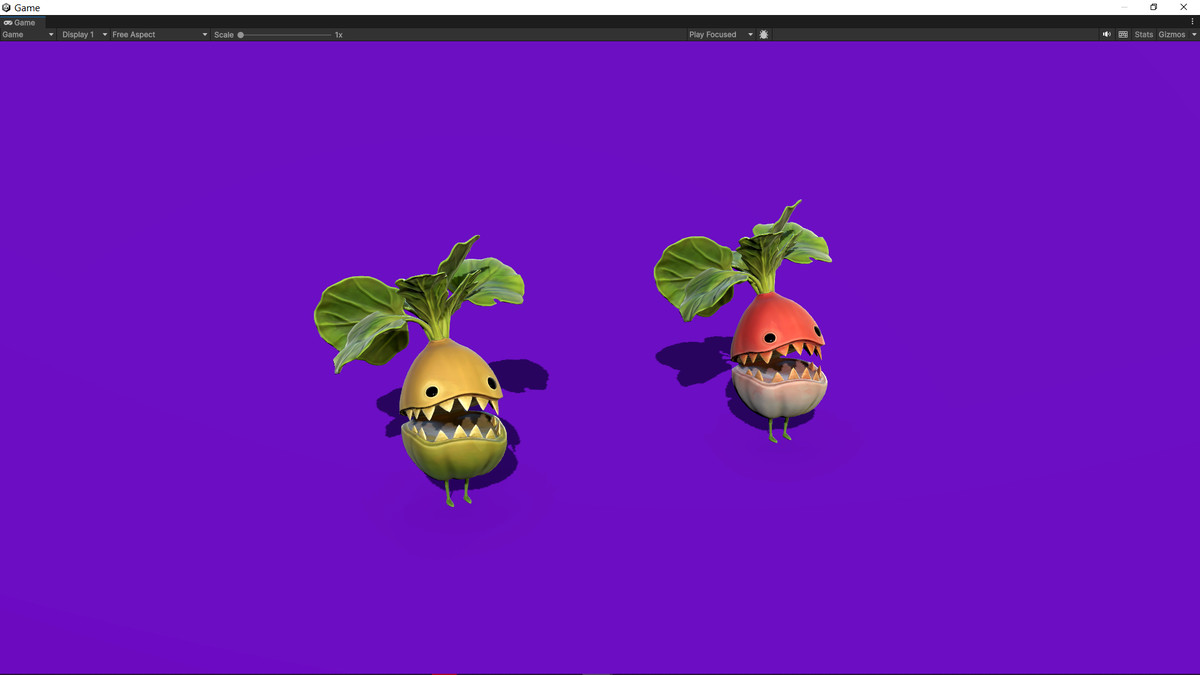Restore down the Game window
The height and width of the screenshot is (675, 1200).
tap(1153, 7)
